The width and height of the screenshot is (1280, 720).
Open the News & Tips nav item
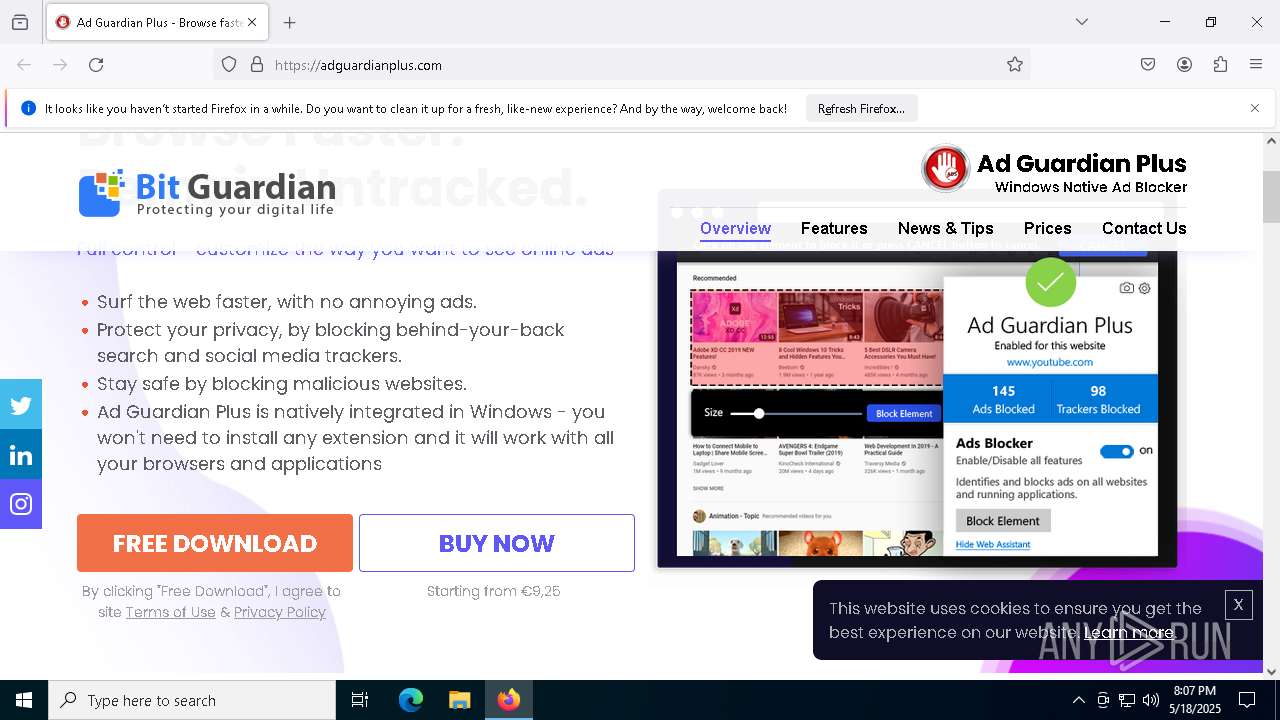(946, 228)
